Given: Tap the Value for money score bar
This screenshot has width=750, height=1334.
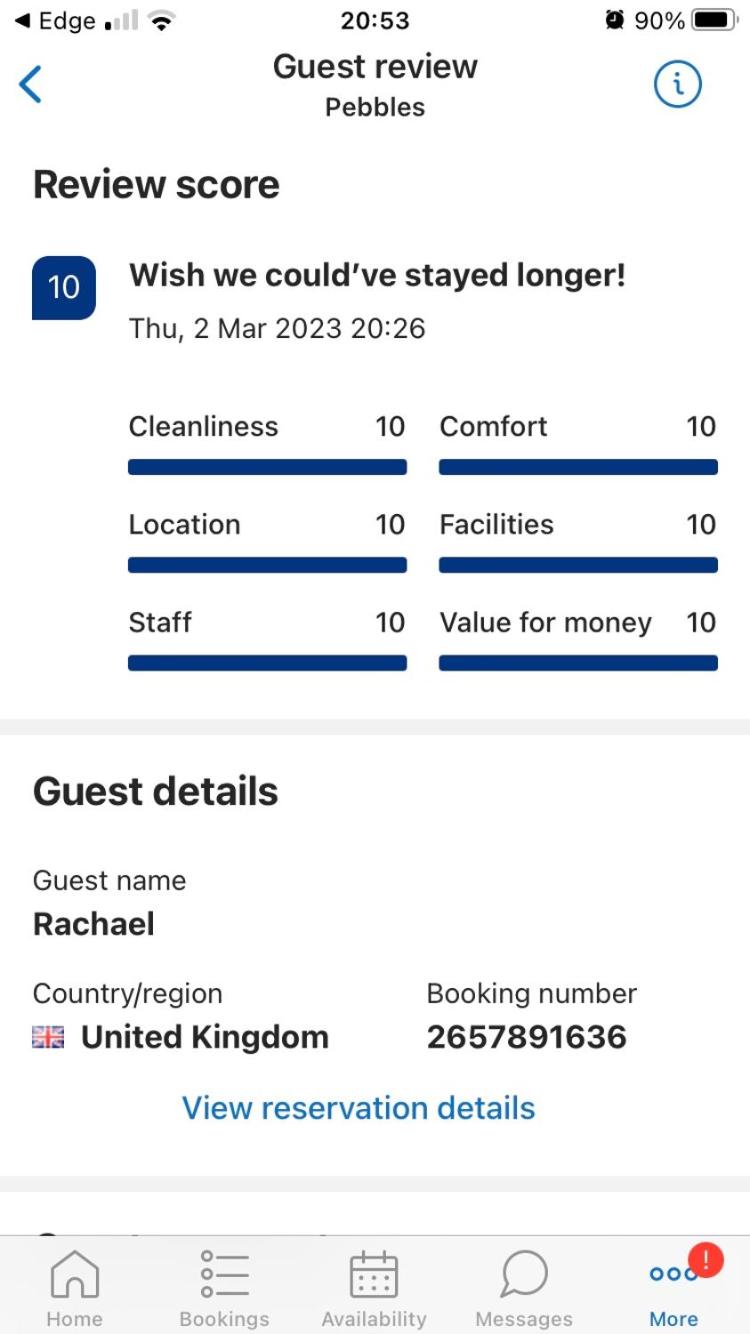Looking at the screenshot, I should (578, 663).
